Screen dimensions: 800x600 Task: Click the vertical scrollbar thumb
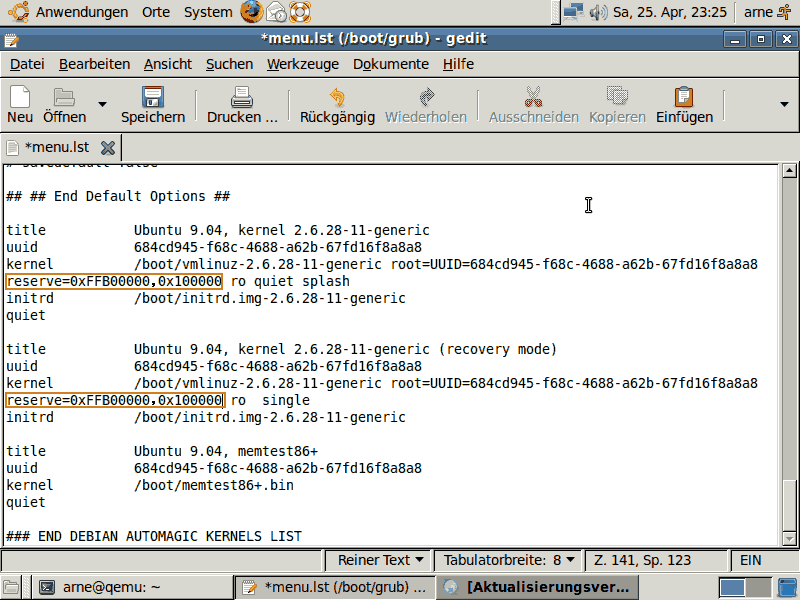click(789, 505)
